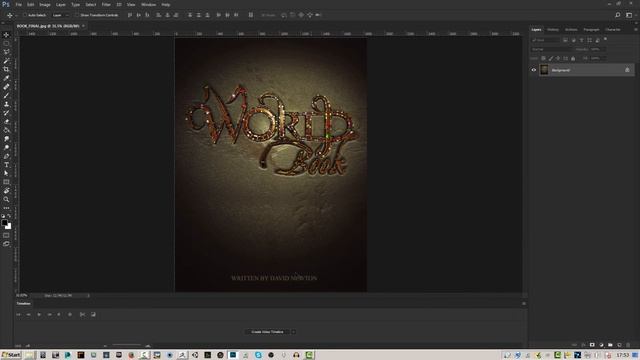Click the background color swatch
Image resolution: width=640 pixels, height=360 pixels.
tap(9, 226)
